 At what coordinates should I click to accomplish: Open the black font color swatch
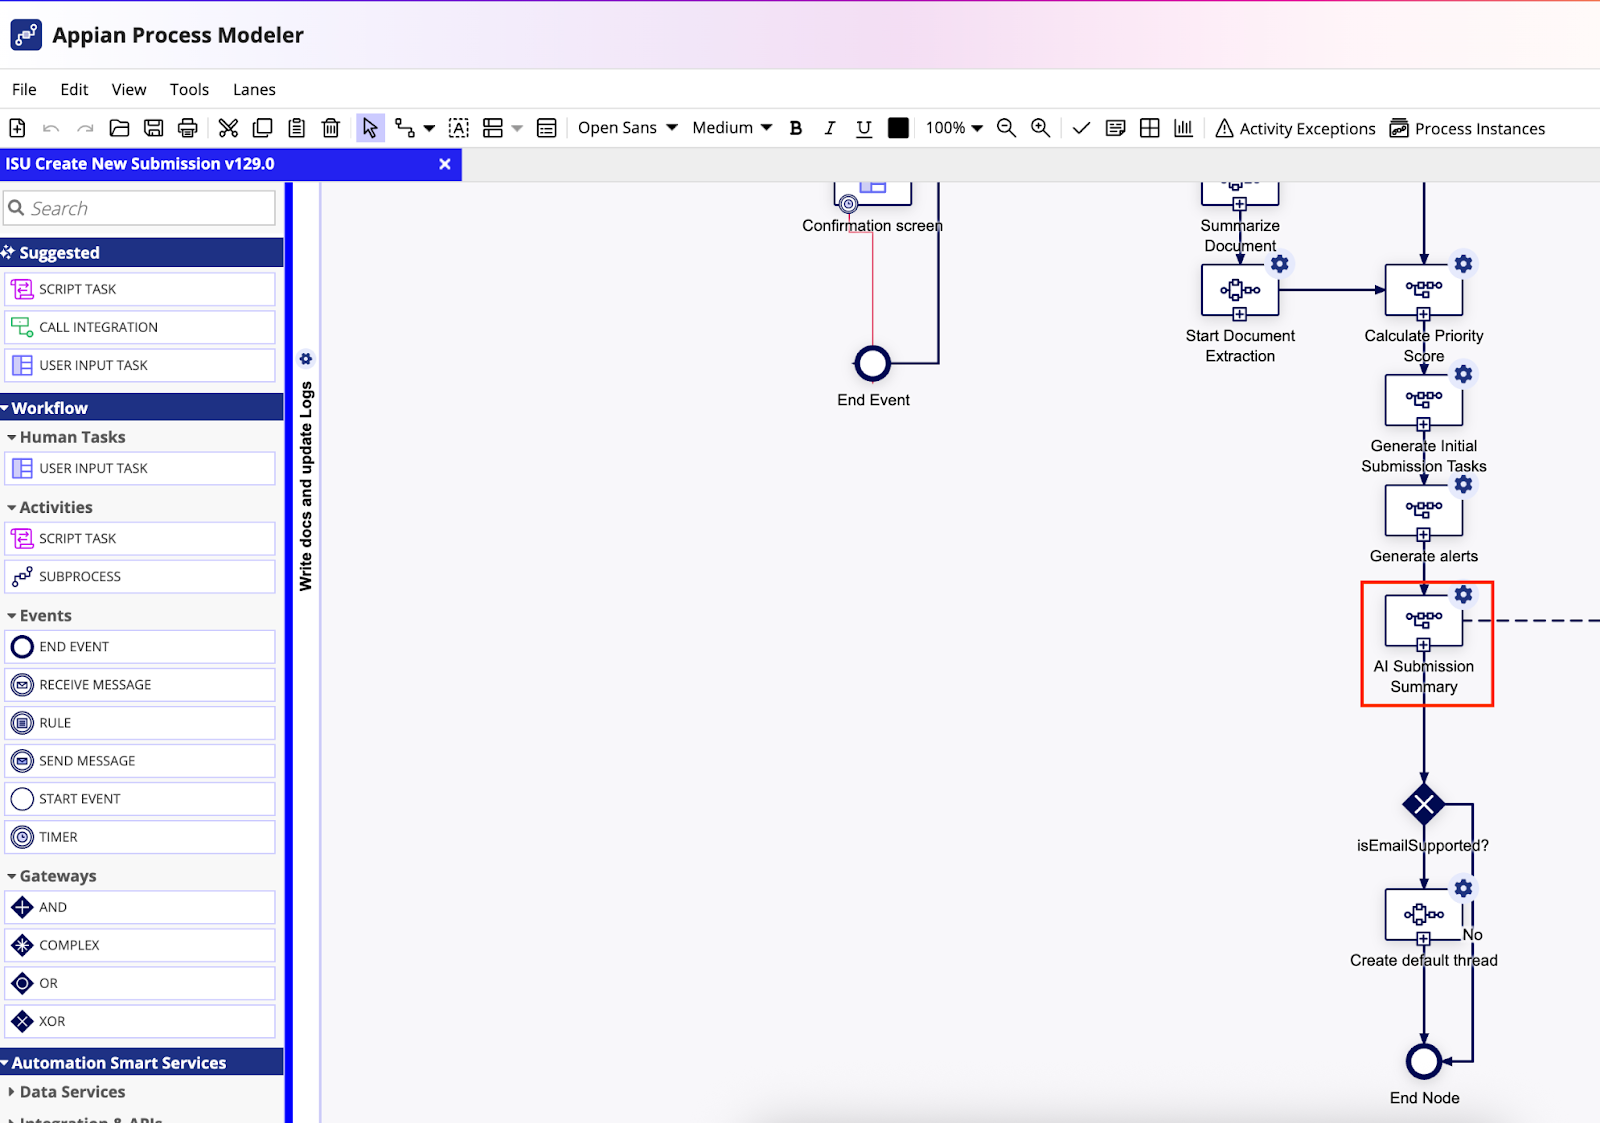point(898,128)
